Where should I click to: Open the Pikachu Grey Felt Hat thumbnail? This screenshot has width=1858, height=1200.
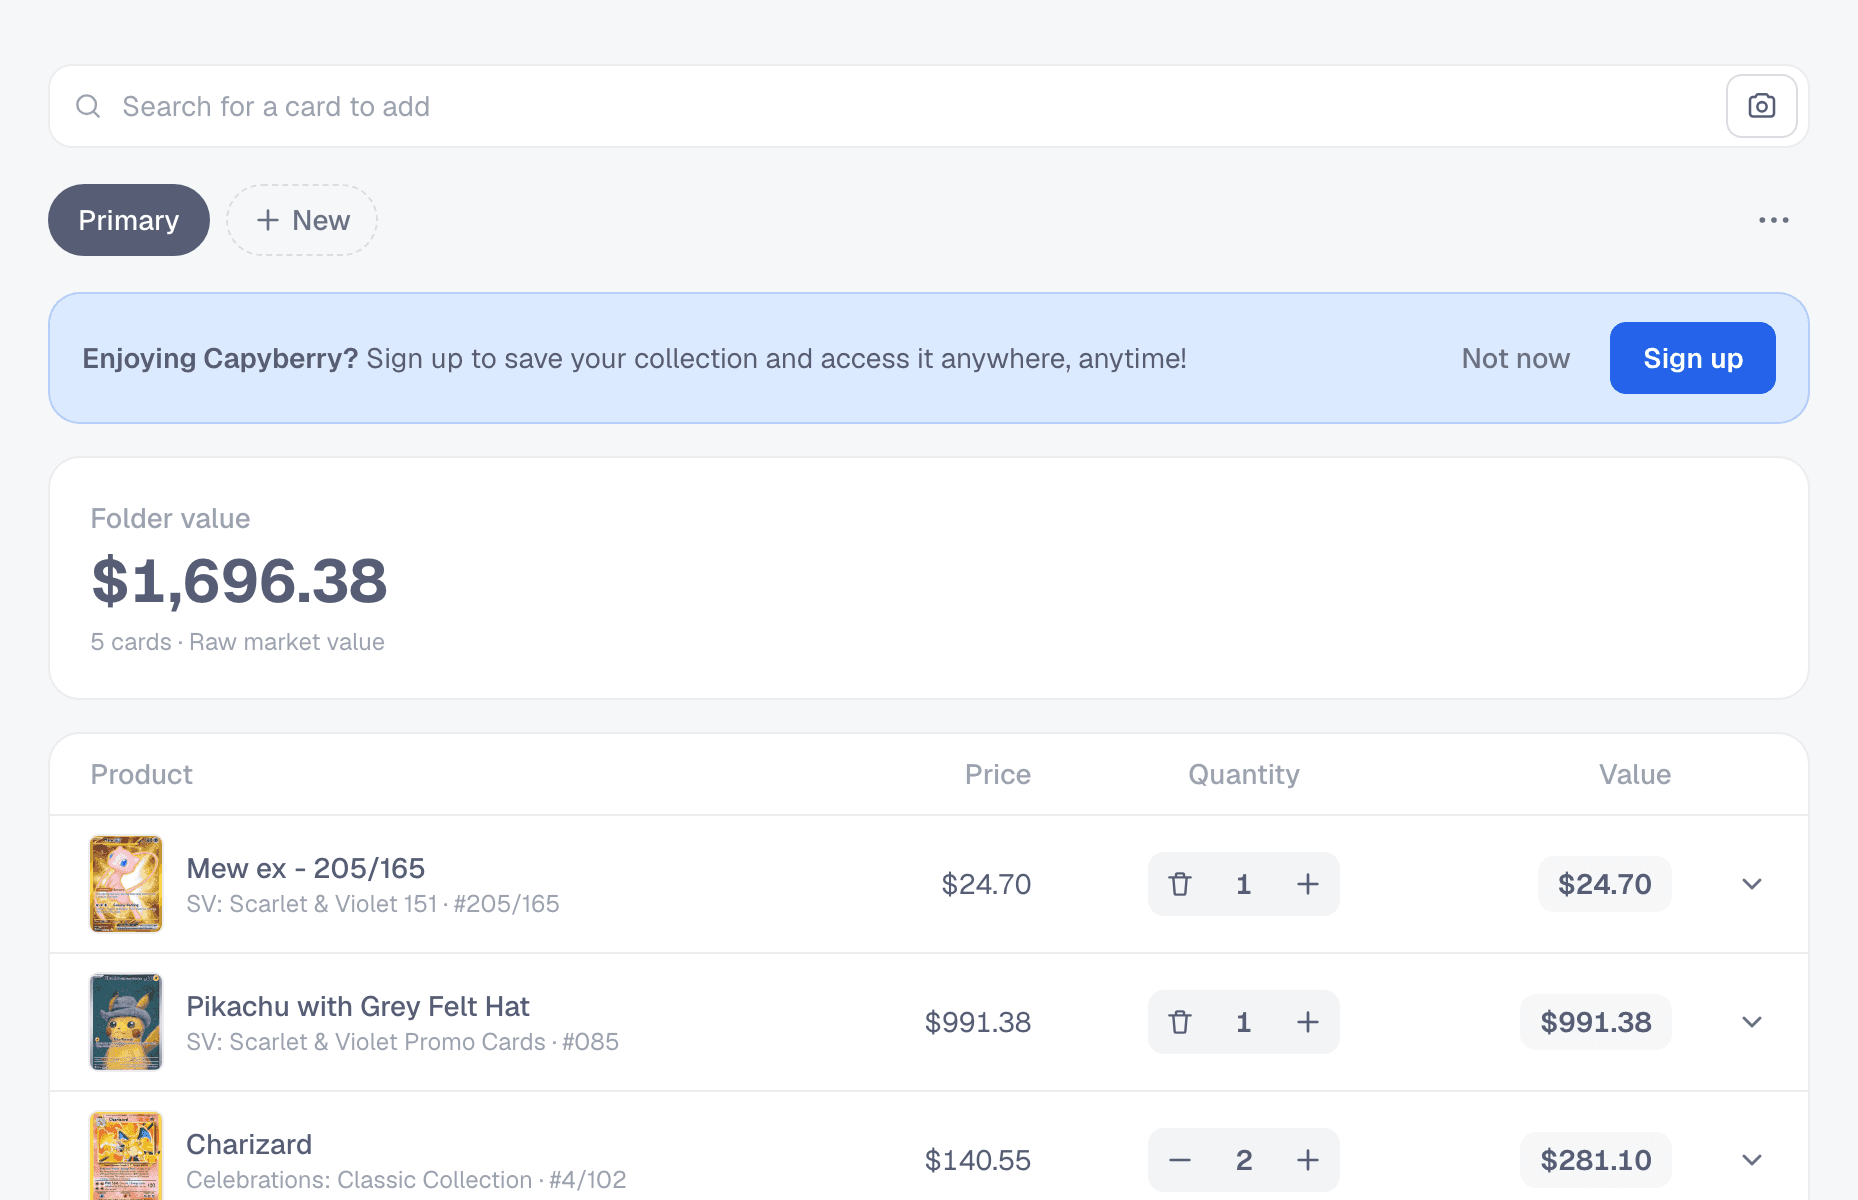coord(126,1022)
